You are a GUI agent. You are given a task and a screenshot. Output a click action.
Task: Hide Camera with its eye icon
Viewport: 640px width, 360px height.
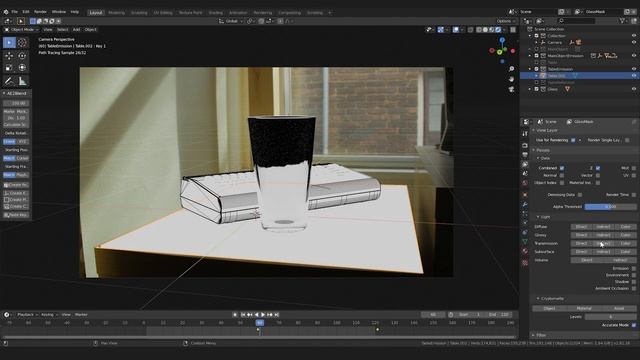(x=634, y=42)
